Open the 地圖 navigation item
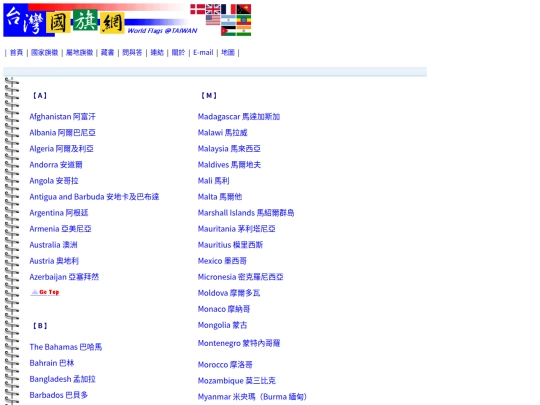This screenshot has width=540, height=405. pyautogui.click(x=228, y=53)
